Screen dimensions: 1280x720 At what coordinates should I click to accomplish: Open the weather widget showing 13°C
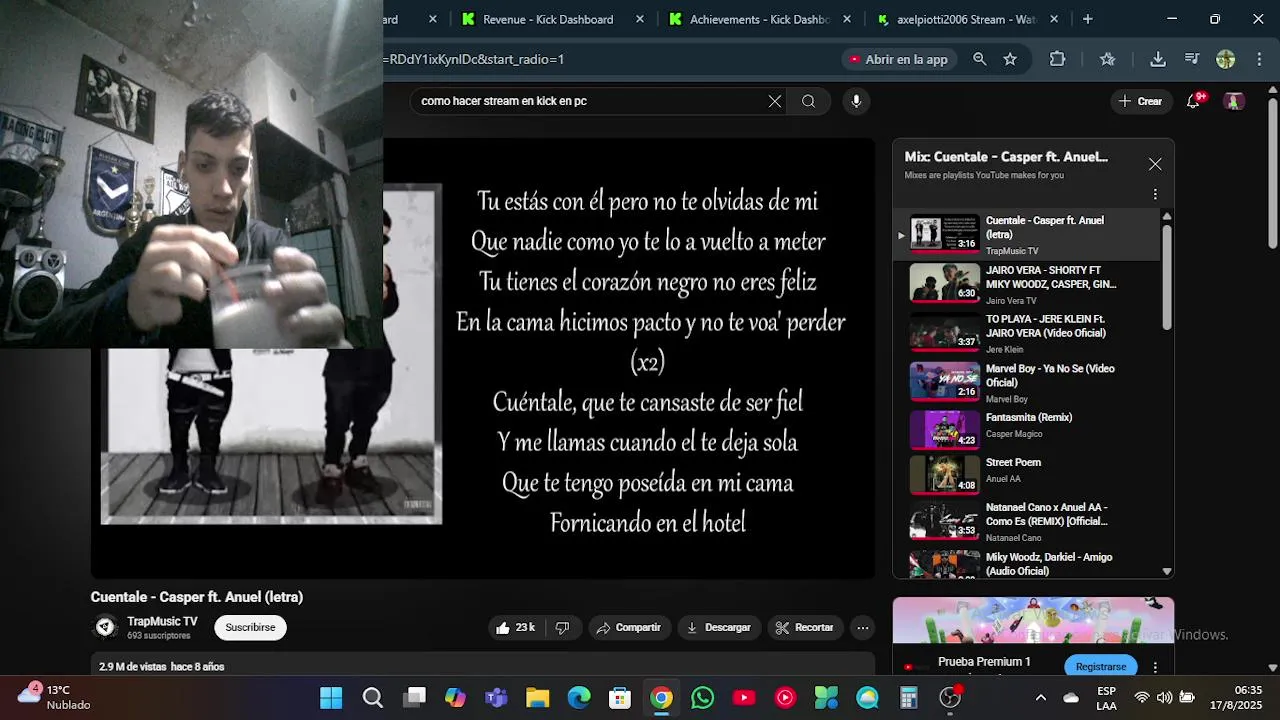(55, 697)
